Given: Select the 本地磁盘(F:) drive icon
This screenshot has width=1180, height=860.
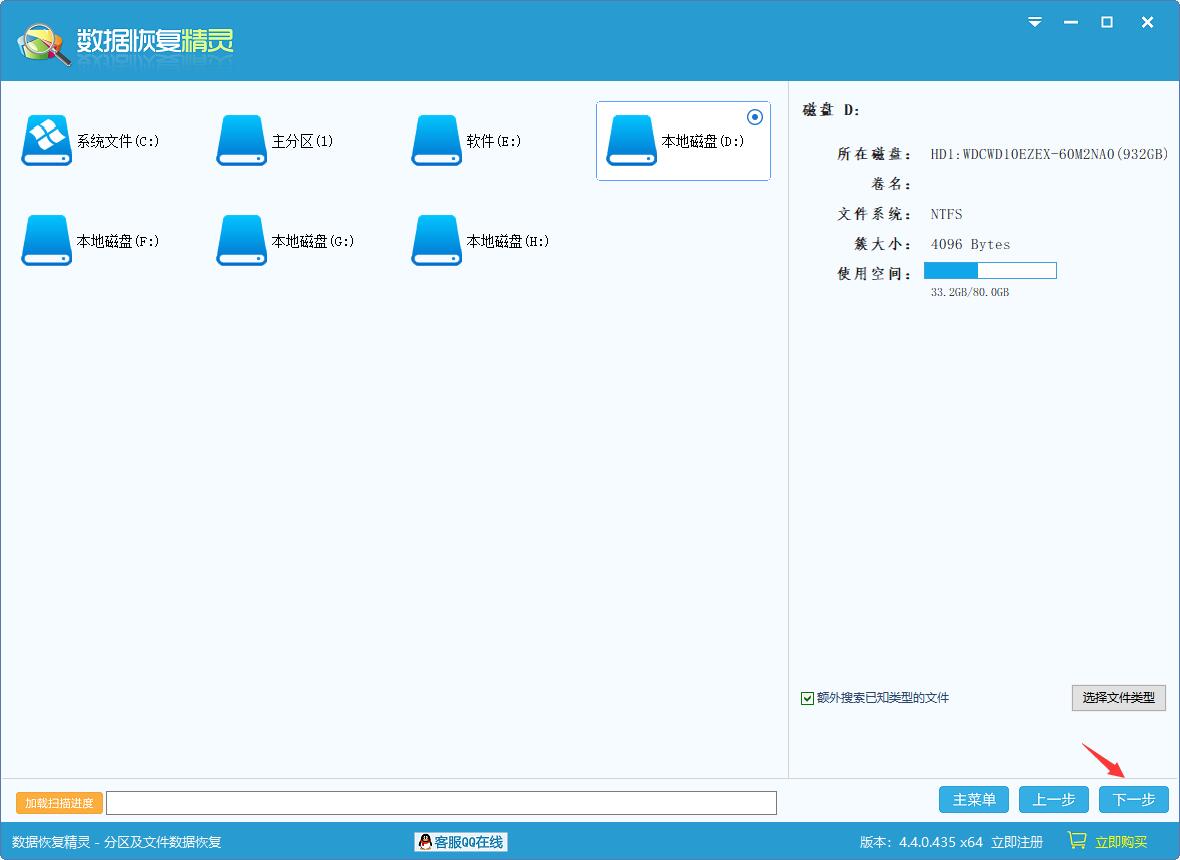Looking at the screenshot, I should pyautogui.click(x=47, y=241).
